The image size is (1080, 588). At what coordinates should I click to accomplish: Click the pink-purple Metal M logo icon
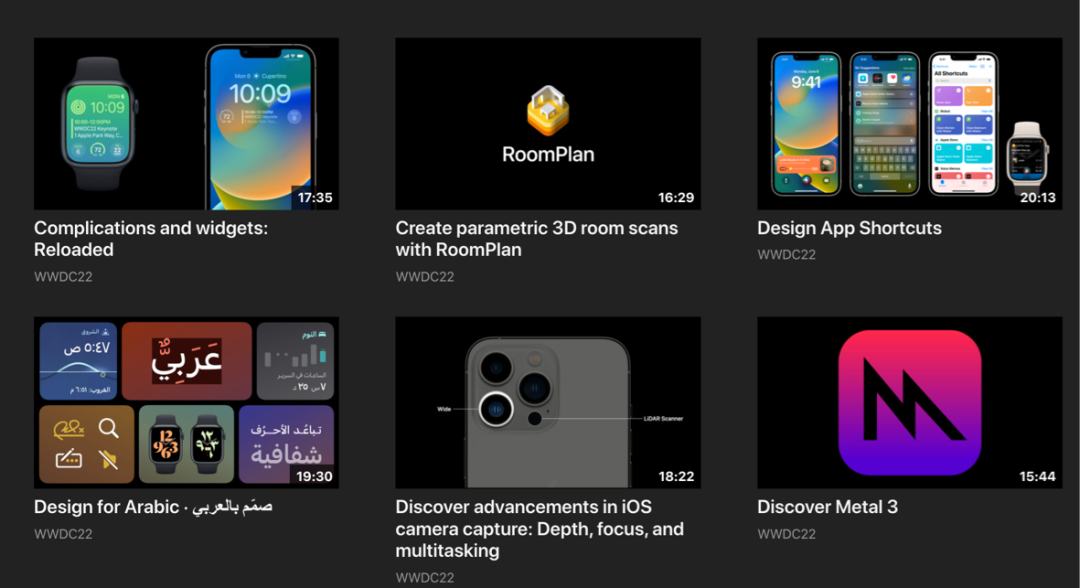click(910, 403)
